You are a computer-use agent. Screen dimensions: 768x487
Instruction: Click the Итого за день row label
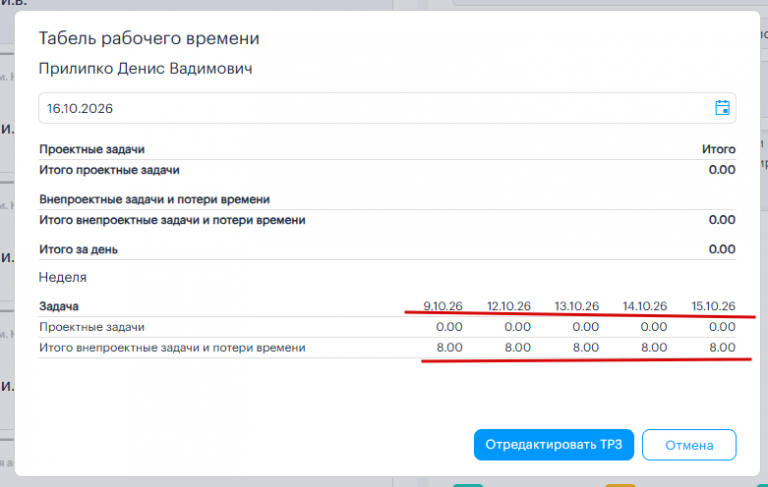(78, 249)
